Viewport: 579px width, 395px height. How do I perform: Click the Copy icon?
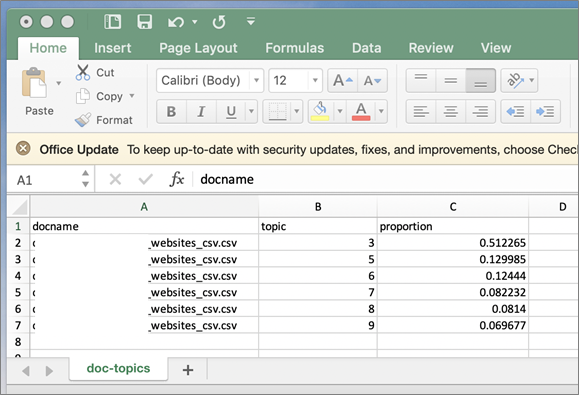83,96
